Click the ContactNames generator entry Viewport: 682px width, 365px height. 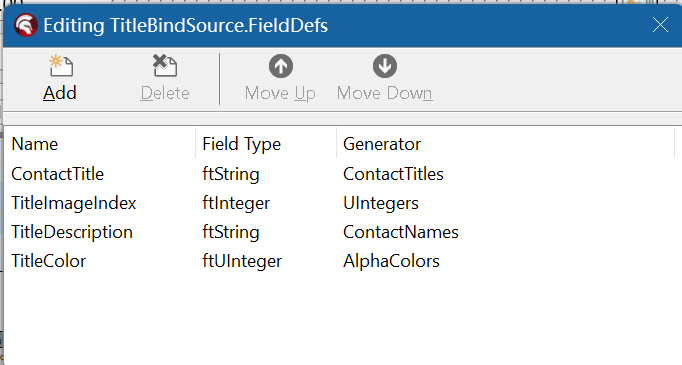[x=401, y=232]
